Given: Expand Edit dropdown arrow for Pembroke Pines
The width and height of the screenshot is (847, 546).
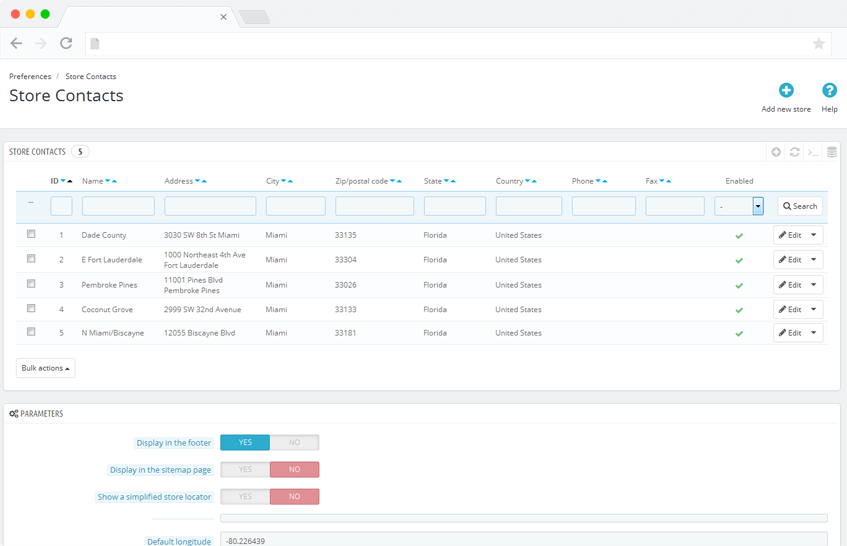Looking at the screenshot, I should 814,285.
